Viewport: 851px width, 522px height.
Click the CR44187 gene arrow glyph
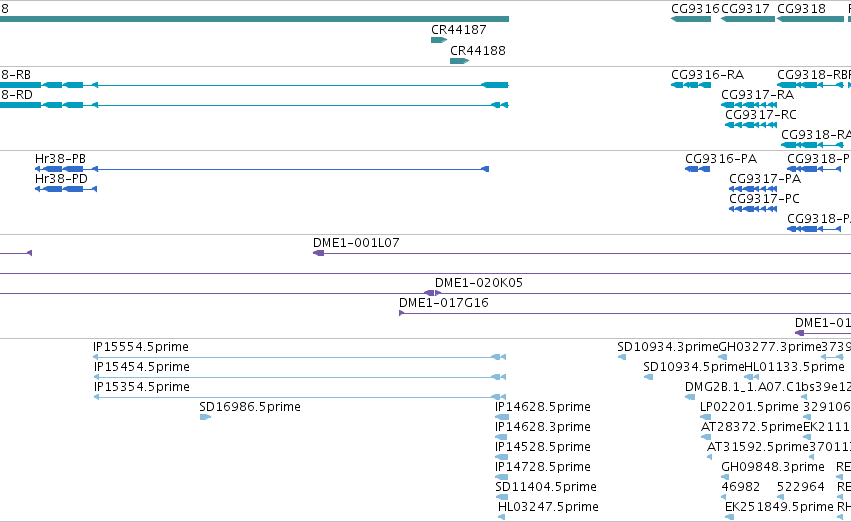pos(439,40)
